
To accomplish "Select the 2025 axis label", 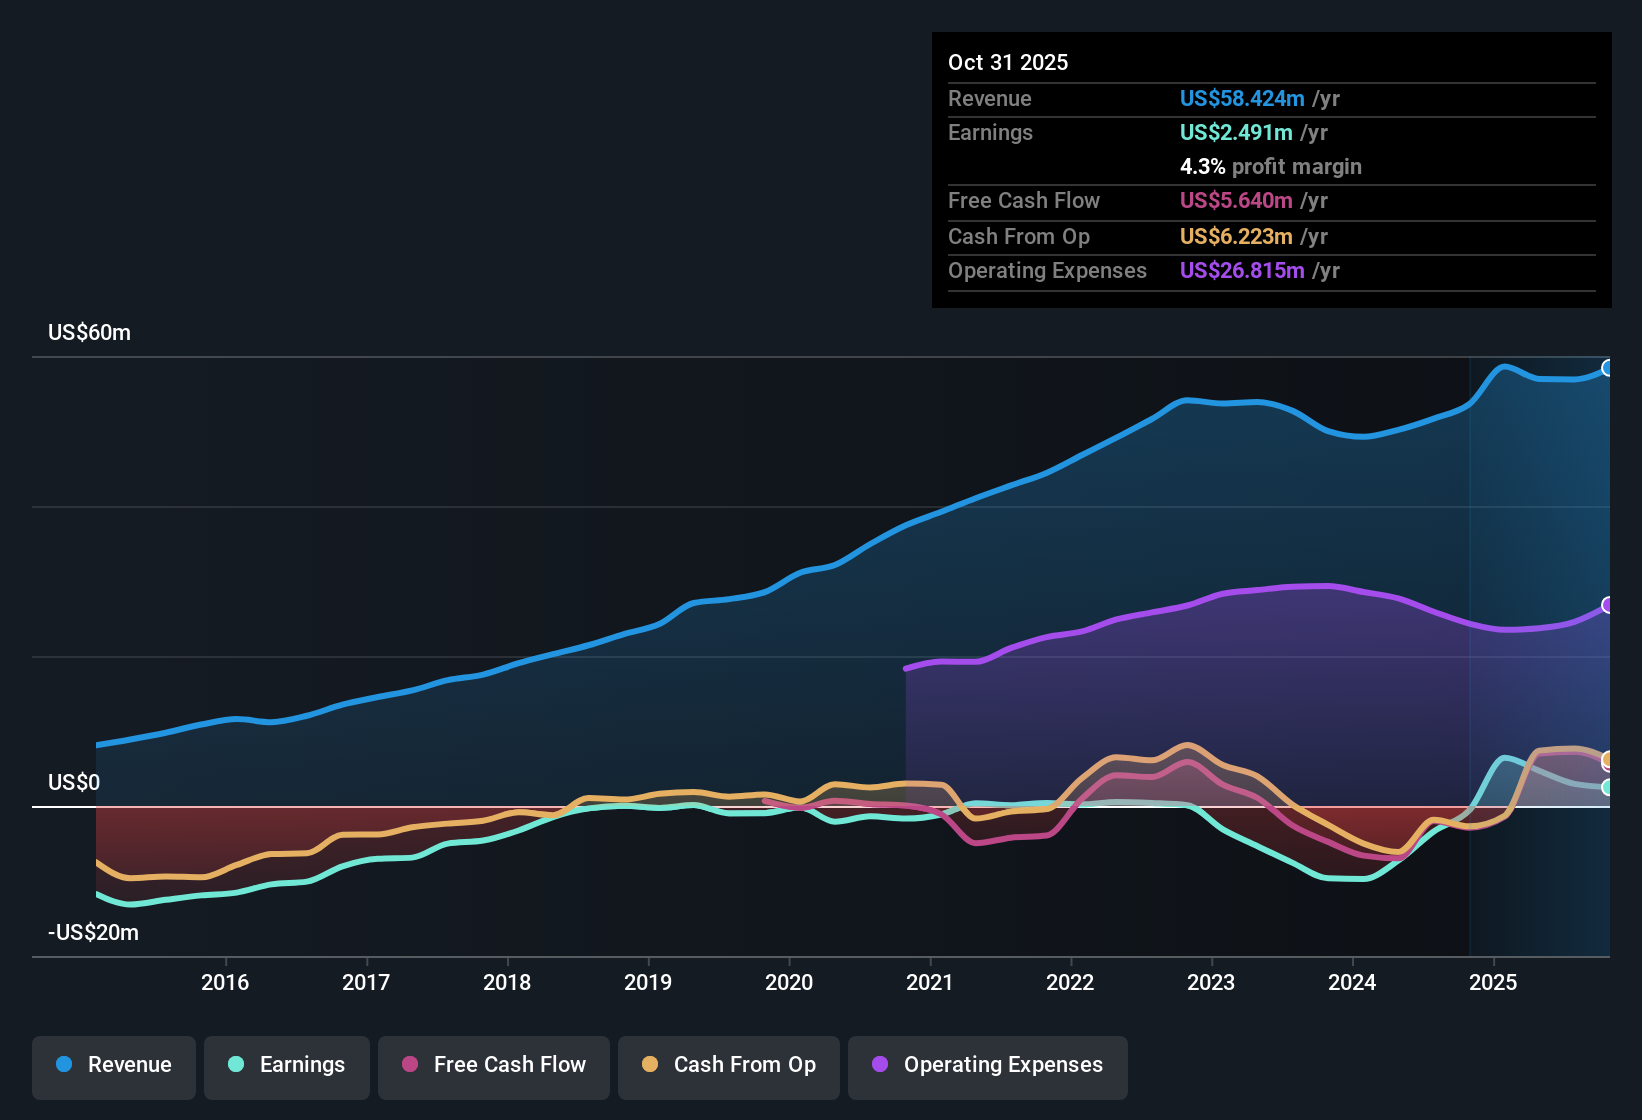I will click(1494, 983).
